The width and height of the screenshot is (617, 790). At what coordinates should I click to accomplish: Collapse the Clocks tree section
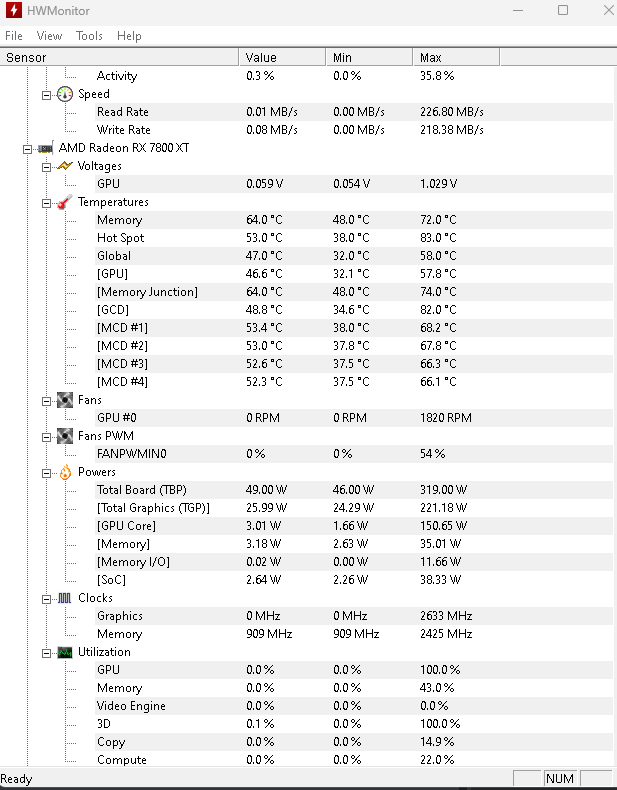coord(46,600)
